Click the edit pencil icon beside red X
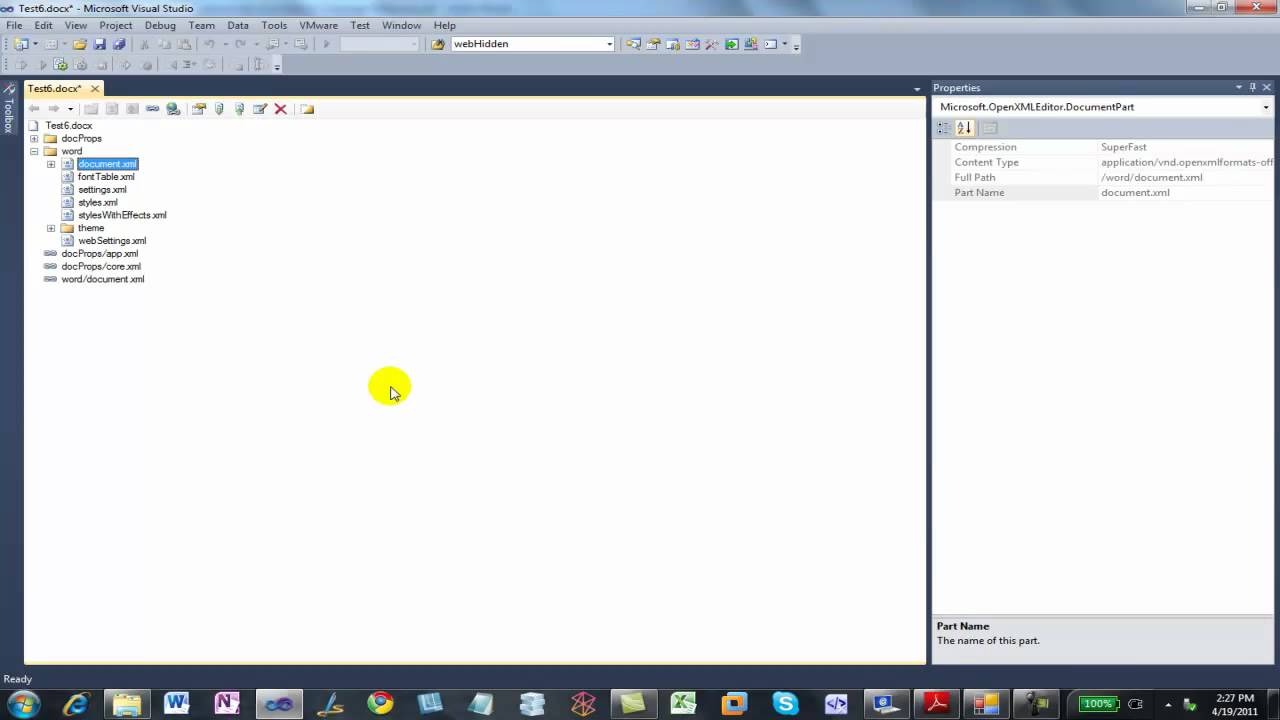 point(260,109)
